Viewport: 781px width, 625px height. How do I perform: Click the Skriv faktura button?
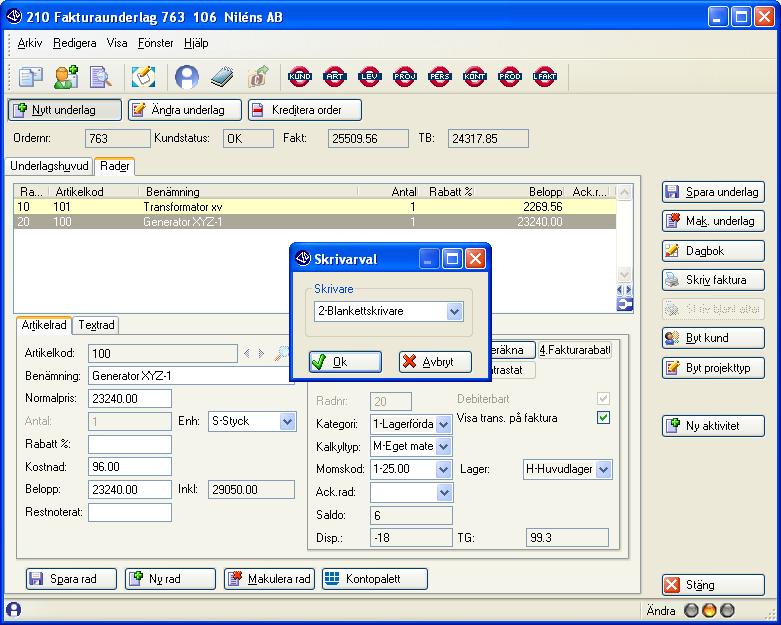point(713,280)
